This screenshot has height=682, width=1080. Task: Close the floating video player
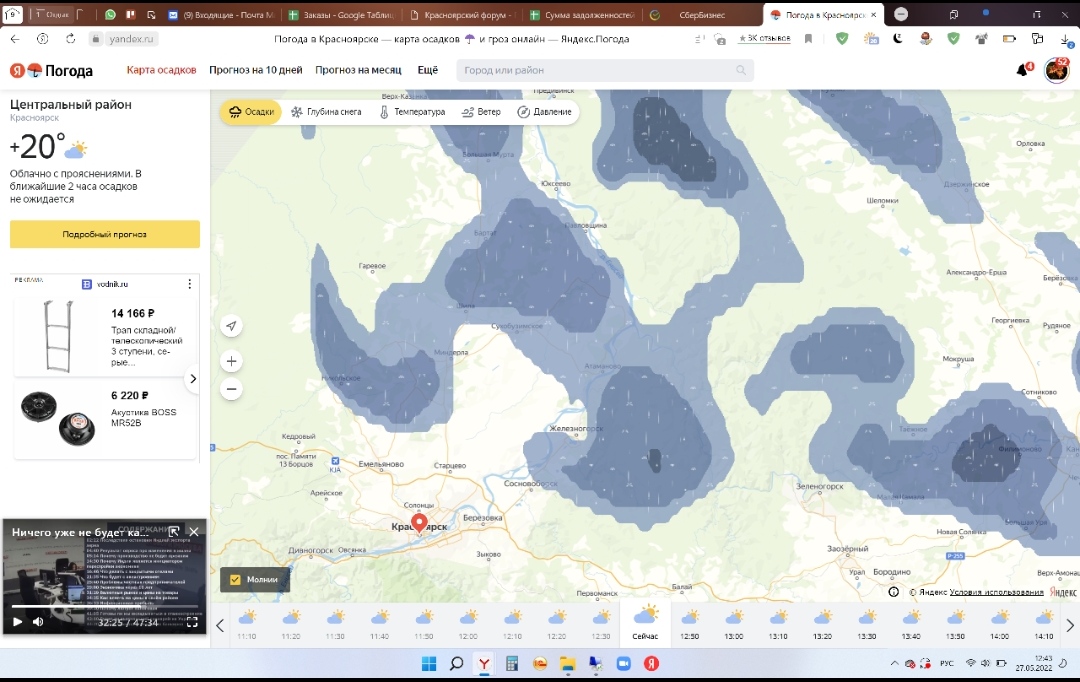coord(194,532)
